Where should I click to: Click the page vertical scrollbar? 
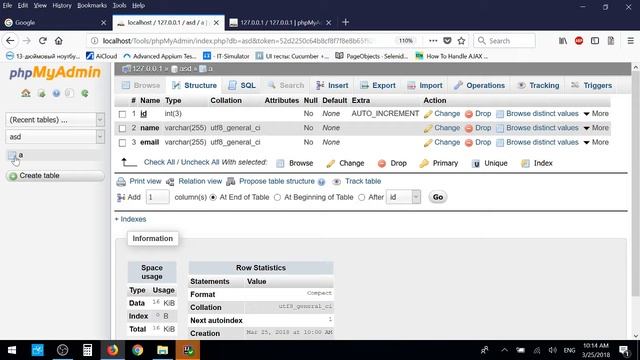click(x=635, y=184)
